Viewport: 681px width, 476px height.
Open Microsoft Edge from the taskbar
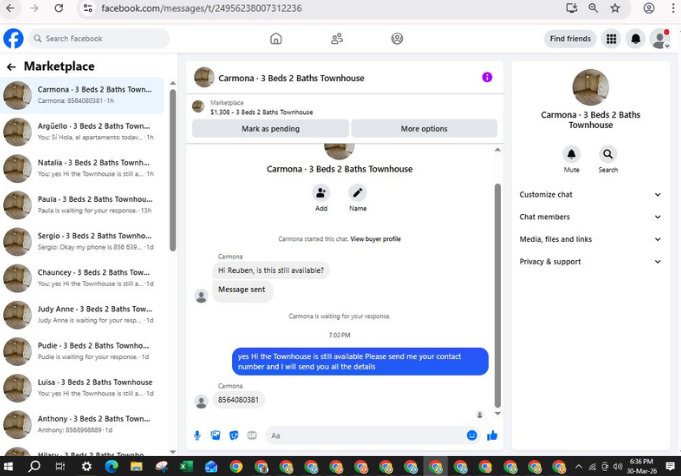[112, 466]
